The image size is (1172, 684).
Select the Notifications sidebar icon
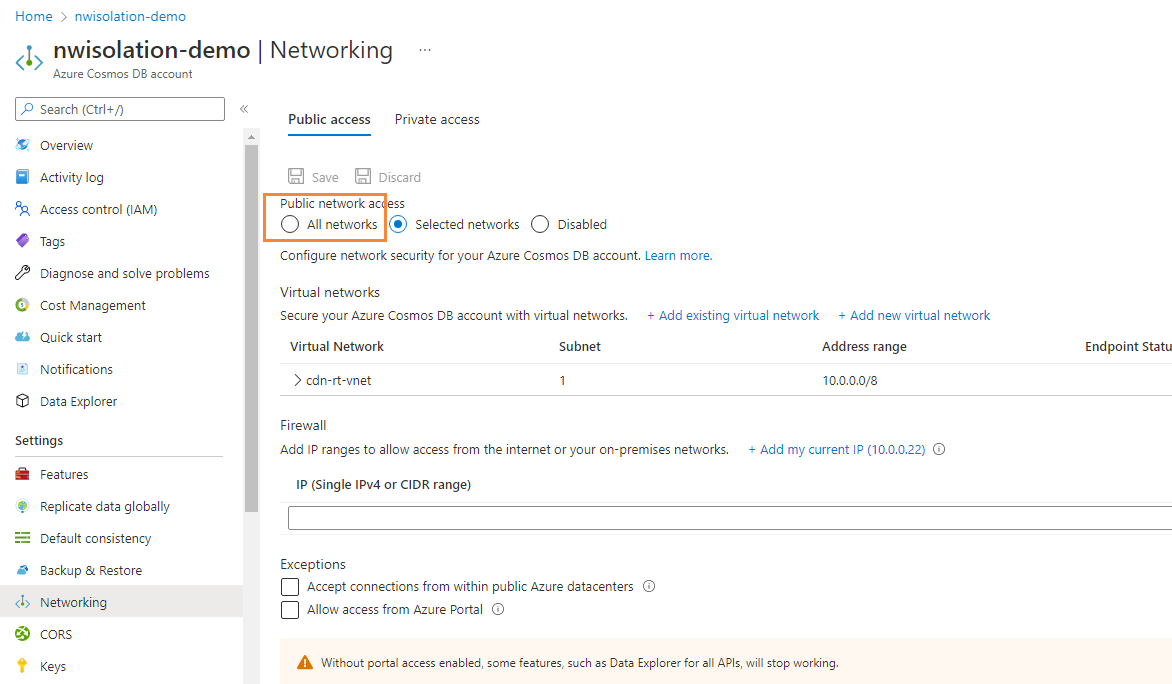point(22,369)
